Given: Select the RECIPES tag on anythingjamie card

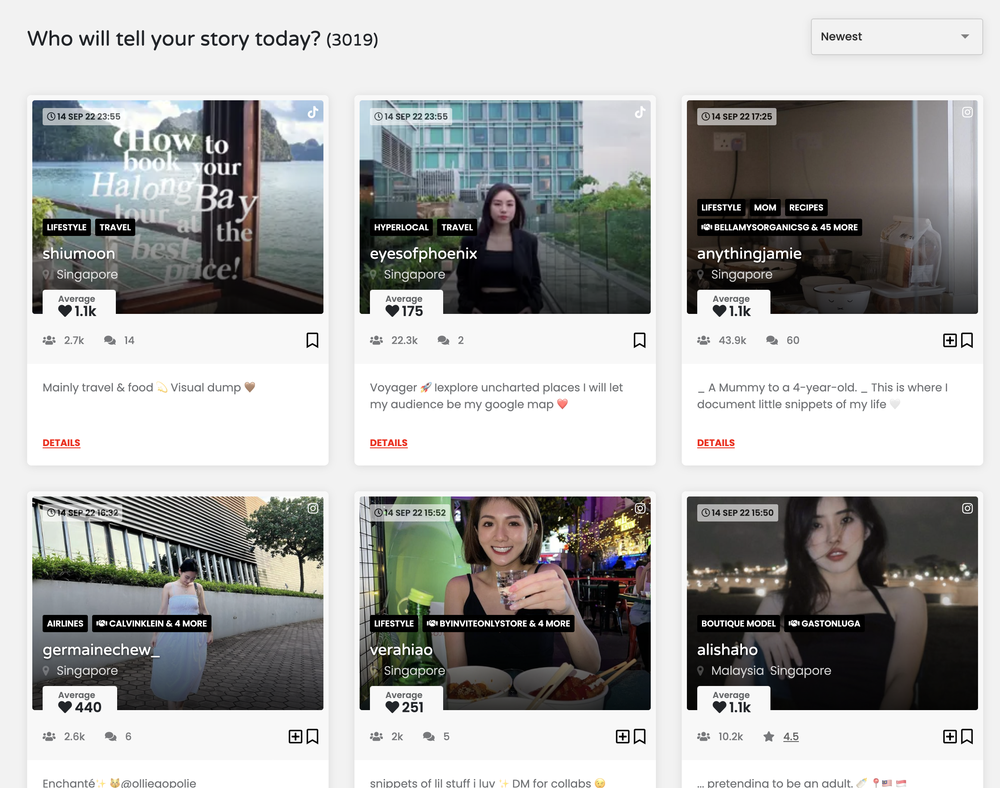Looking at the screenshot, I should point(806,207).
